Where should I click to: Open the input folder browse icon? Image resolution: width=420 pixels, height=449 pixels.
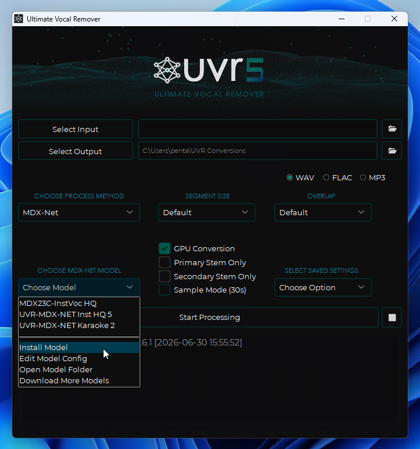(x=392, y=129)
